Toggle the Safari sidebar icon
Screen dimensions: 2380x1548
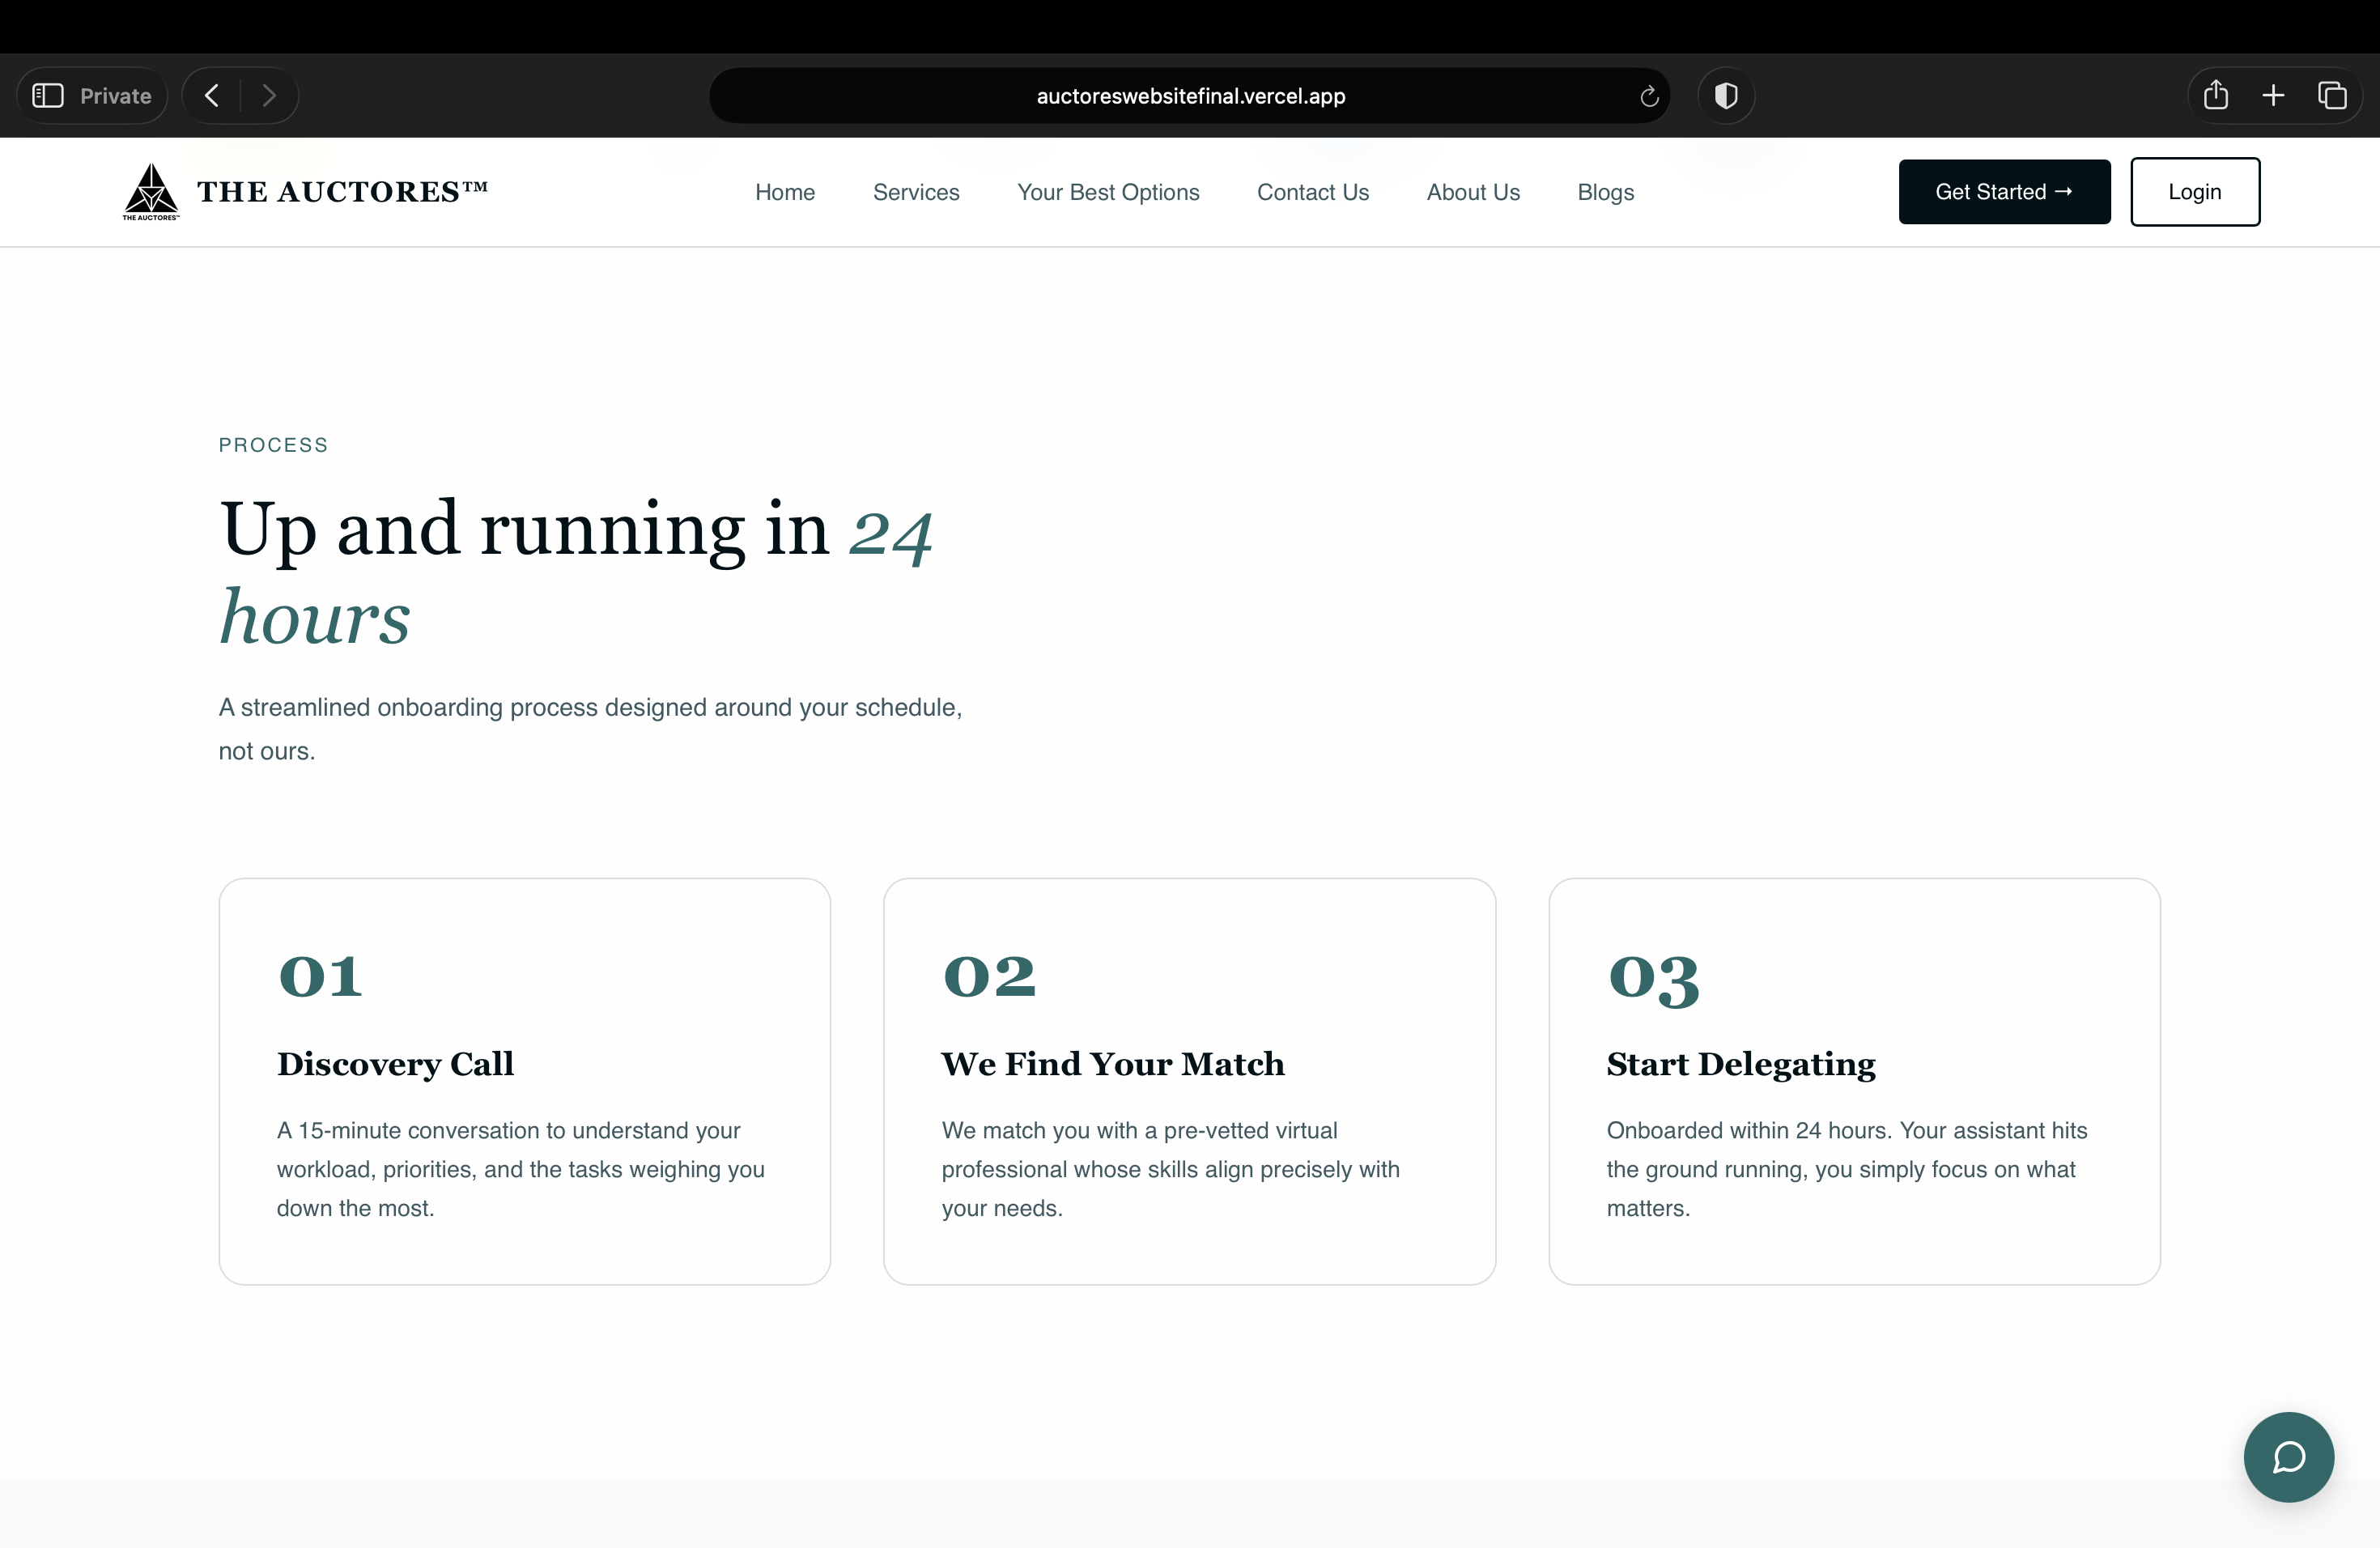48,95
